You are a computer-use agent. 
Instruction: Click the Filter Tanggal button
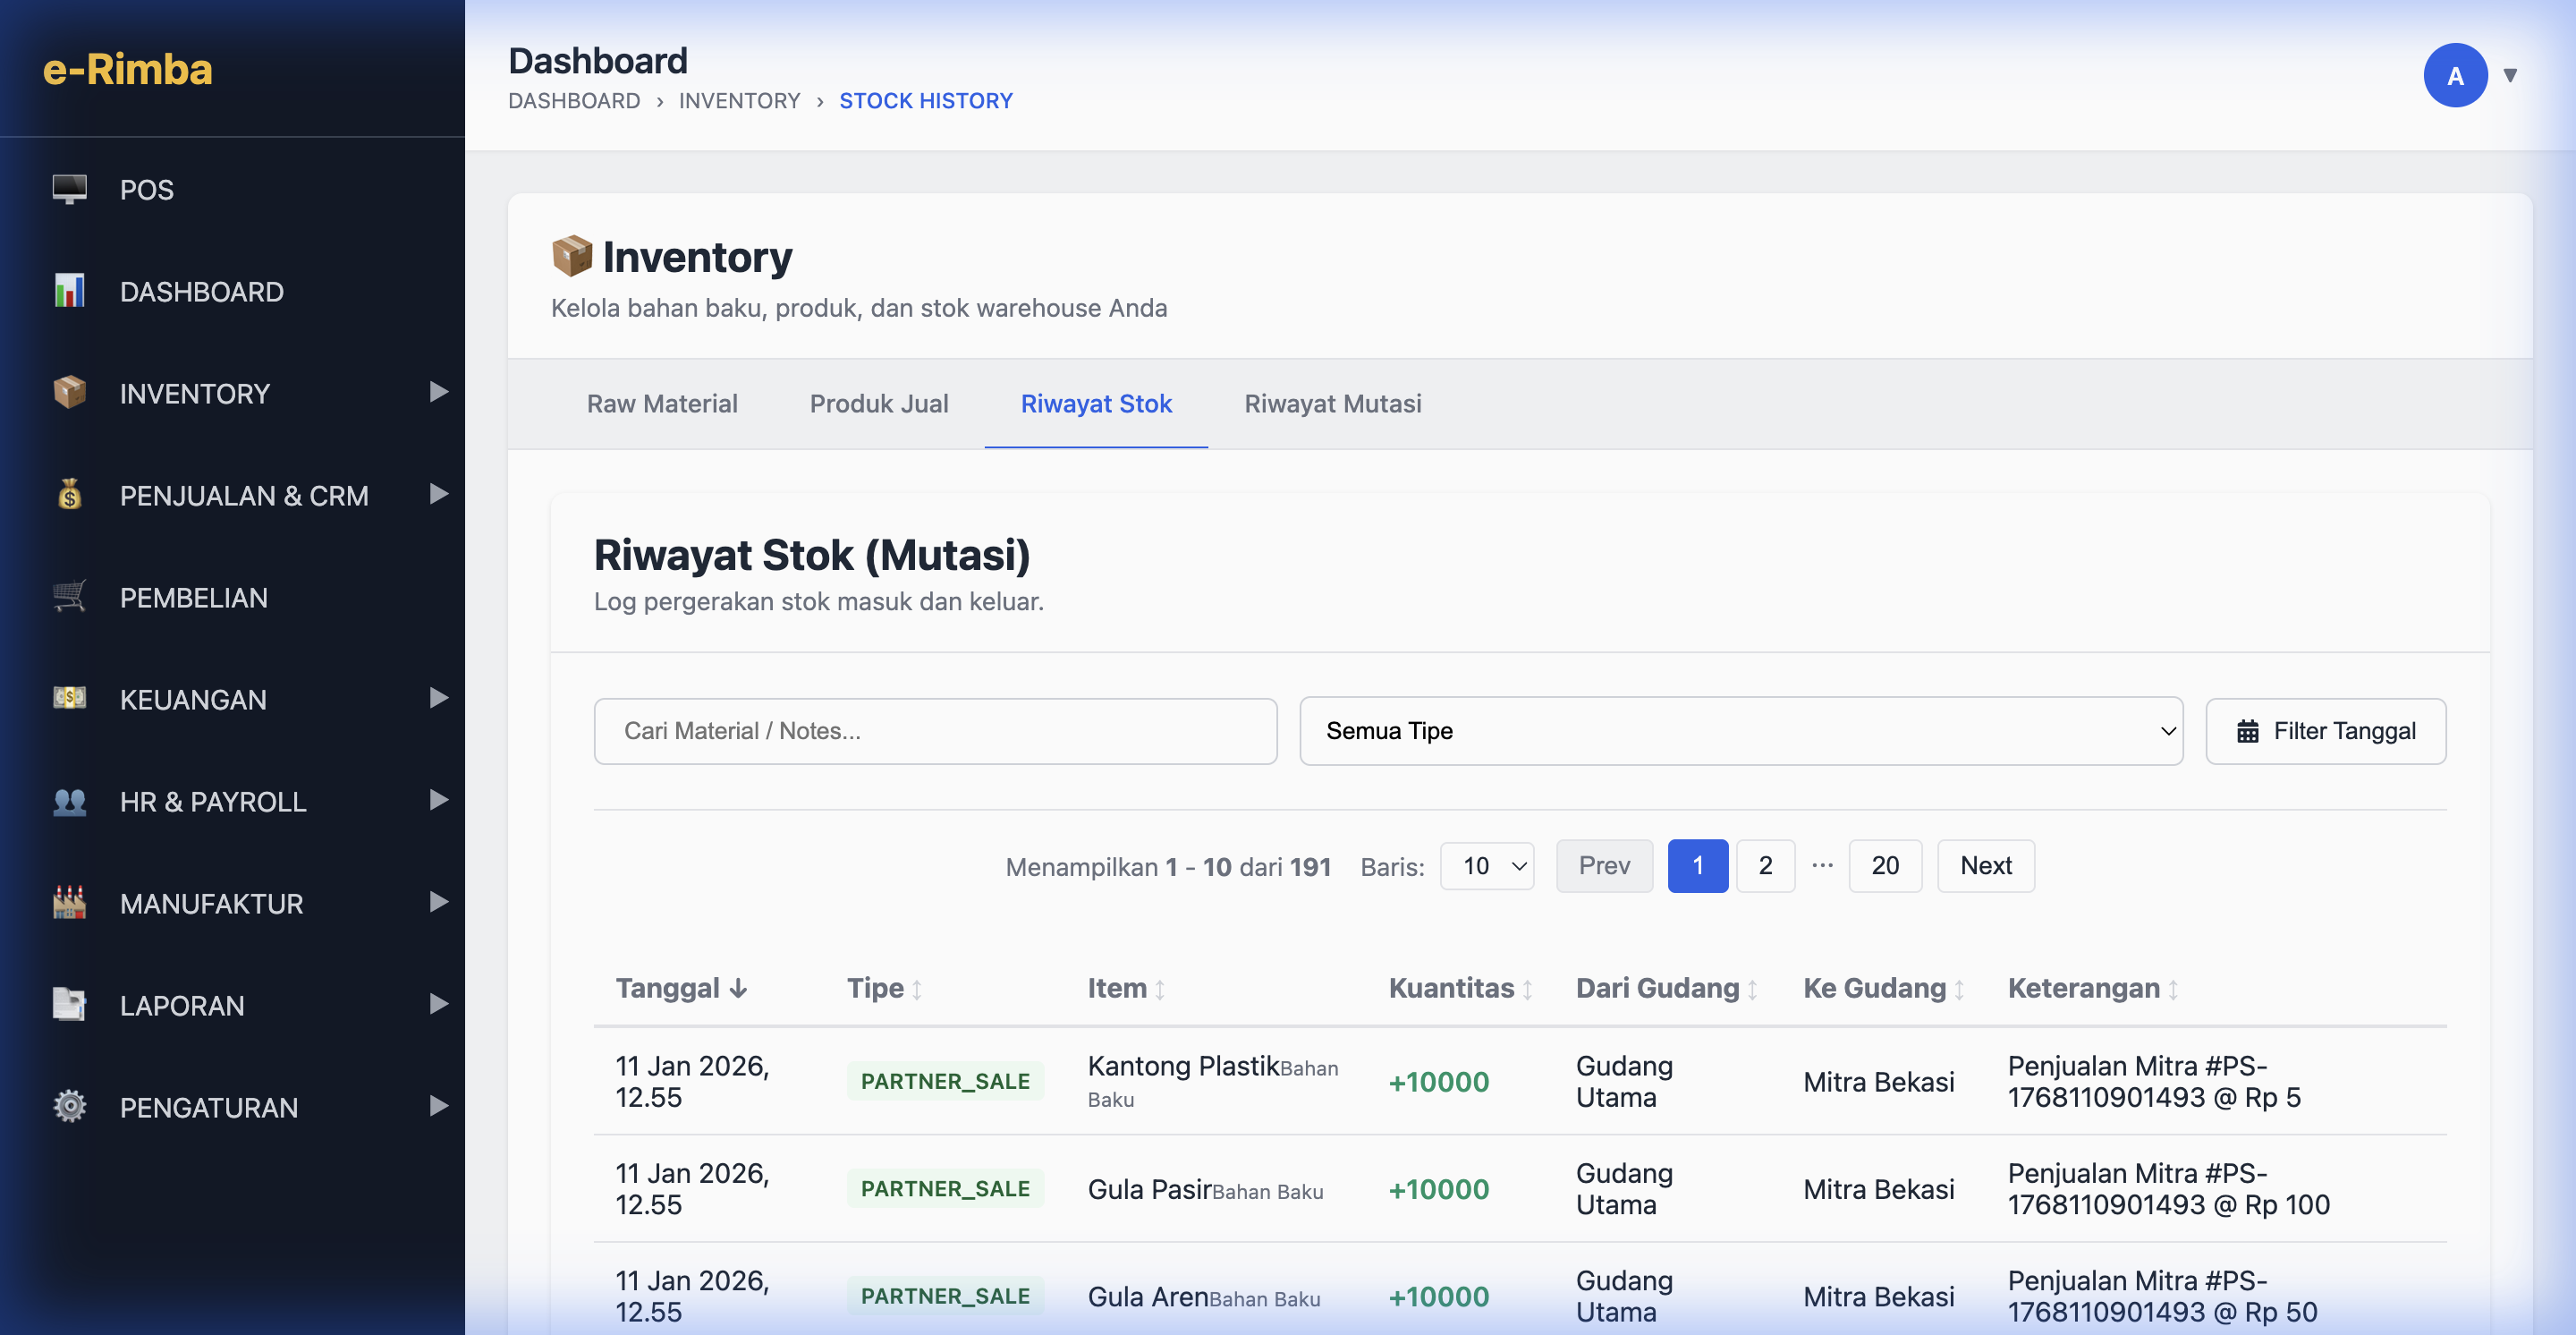(2325, 731)
